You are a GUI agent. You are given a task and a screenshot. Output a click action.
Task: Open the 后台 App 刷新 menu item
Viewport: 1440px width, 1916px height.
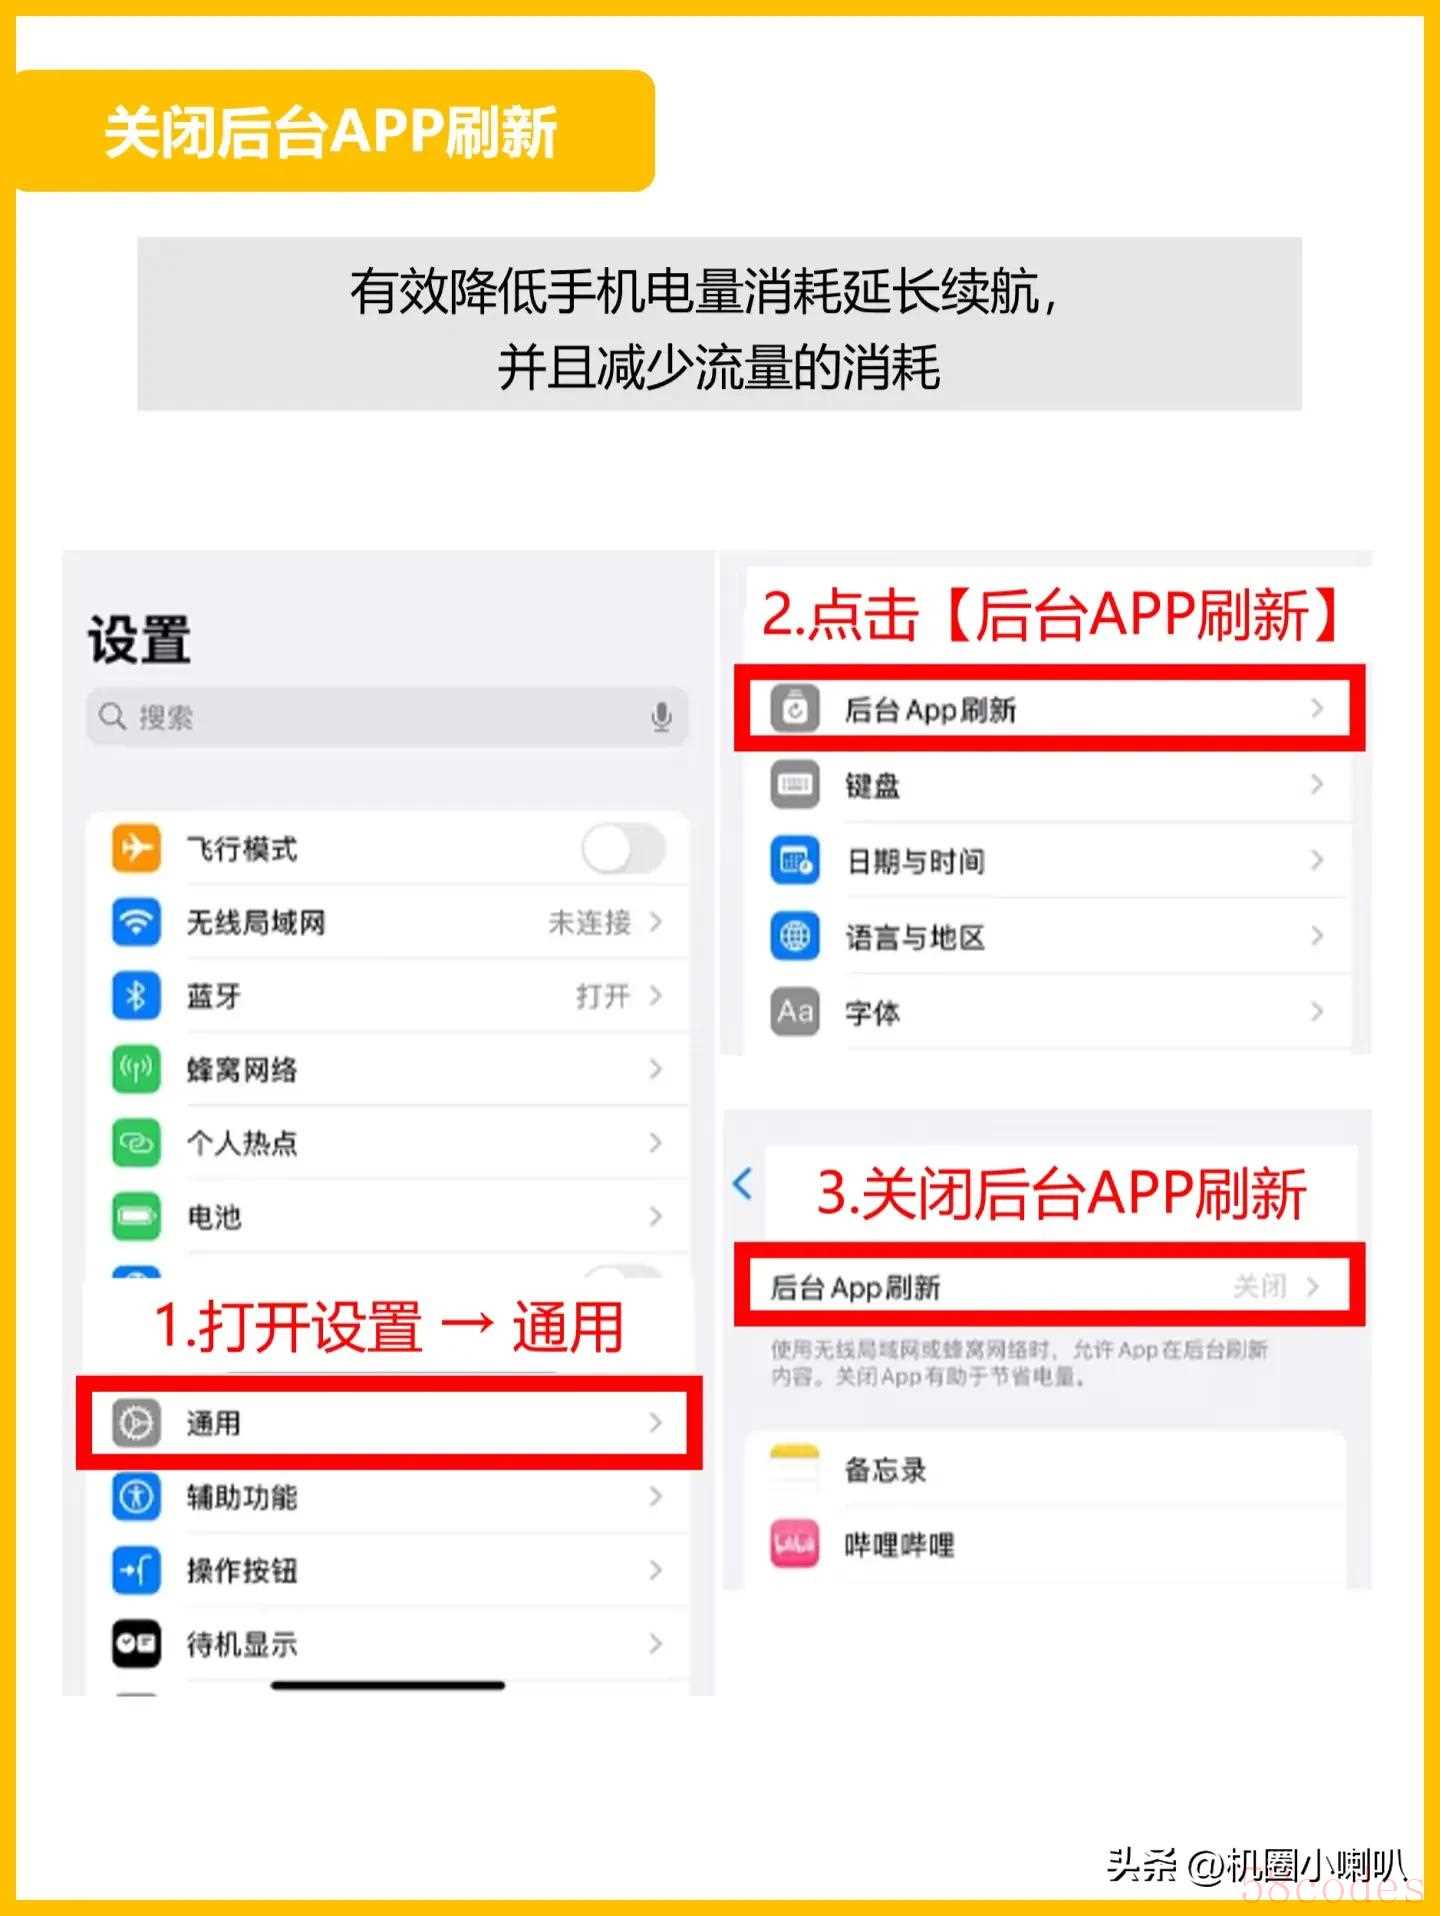(x=1049, y=709)
